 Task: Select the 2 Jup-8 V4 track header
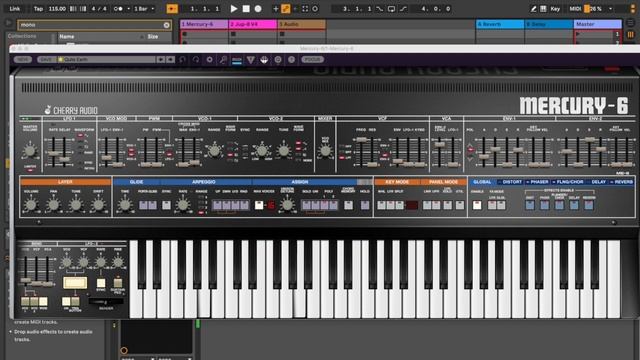[253, 24]
